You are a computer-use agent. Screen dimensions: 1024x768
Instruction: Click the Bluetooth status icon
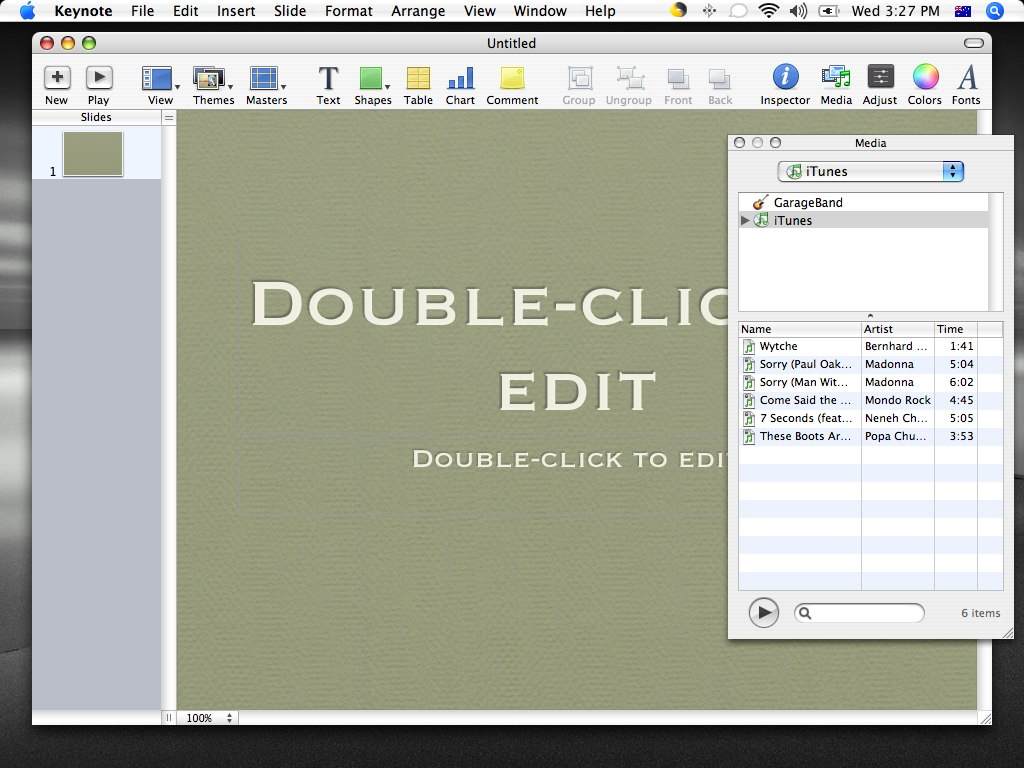click(x=709, y=10)
